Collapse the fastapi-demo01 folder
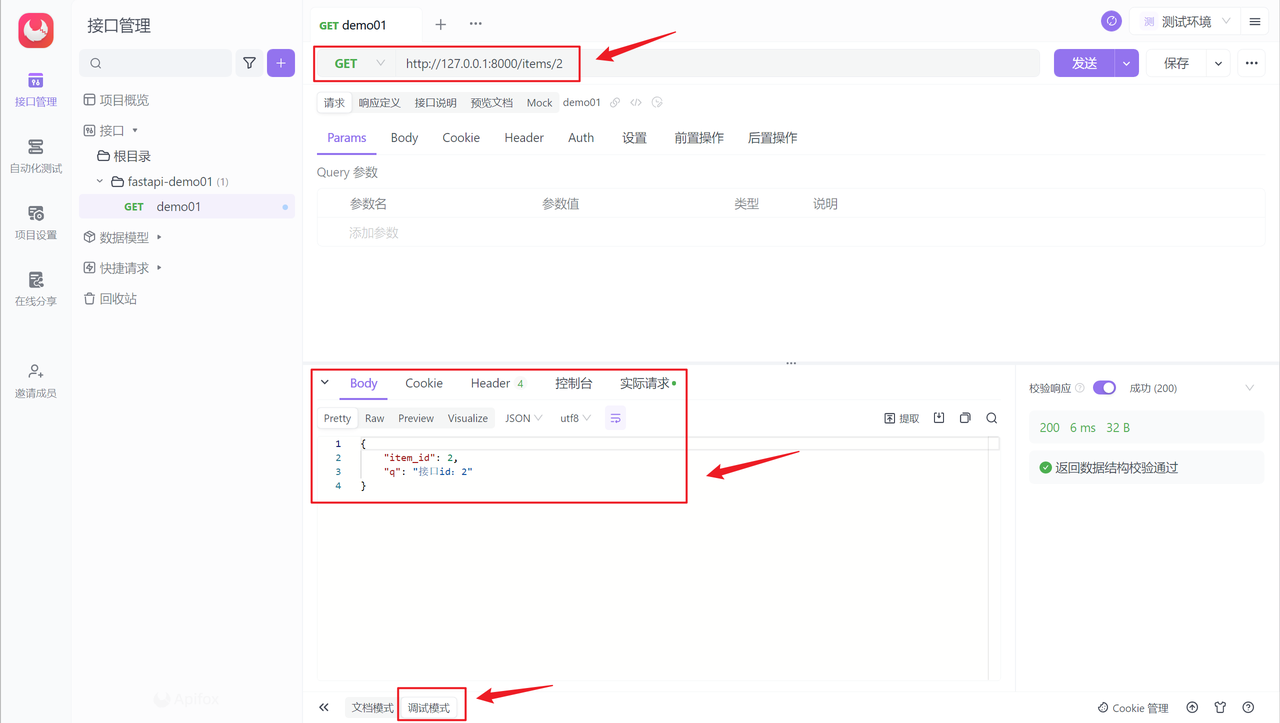This screenshot has width=1280, height=723. (x=101, y=181)
